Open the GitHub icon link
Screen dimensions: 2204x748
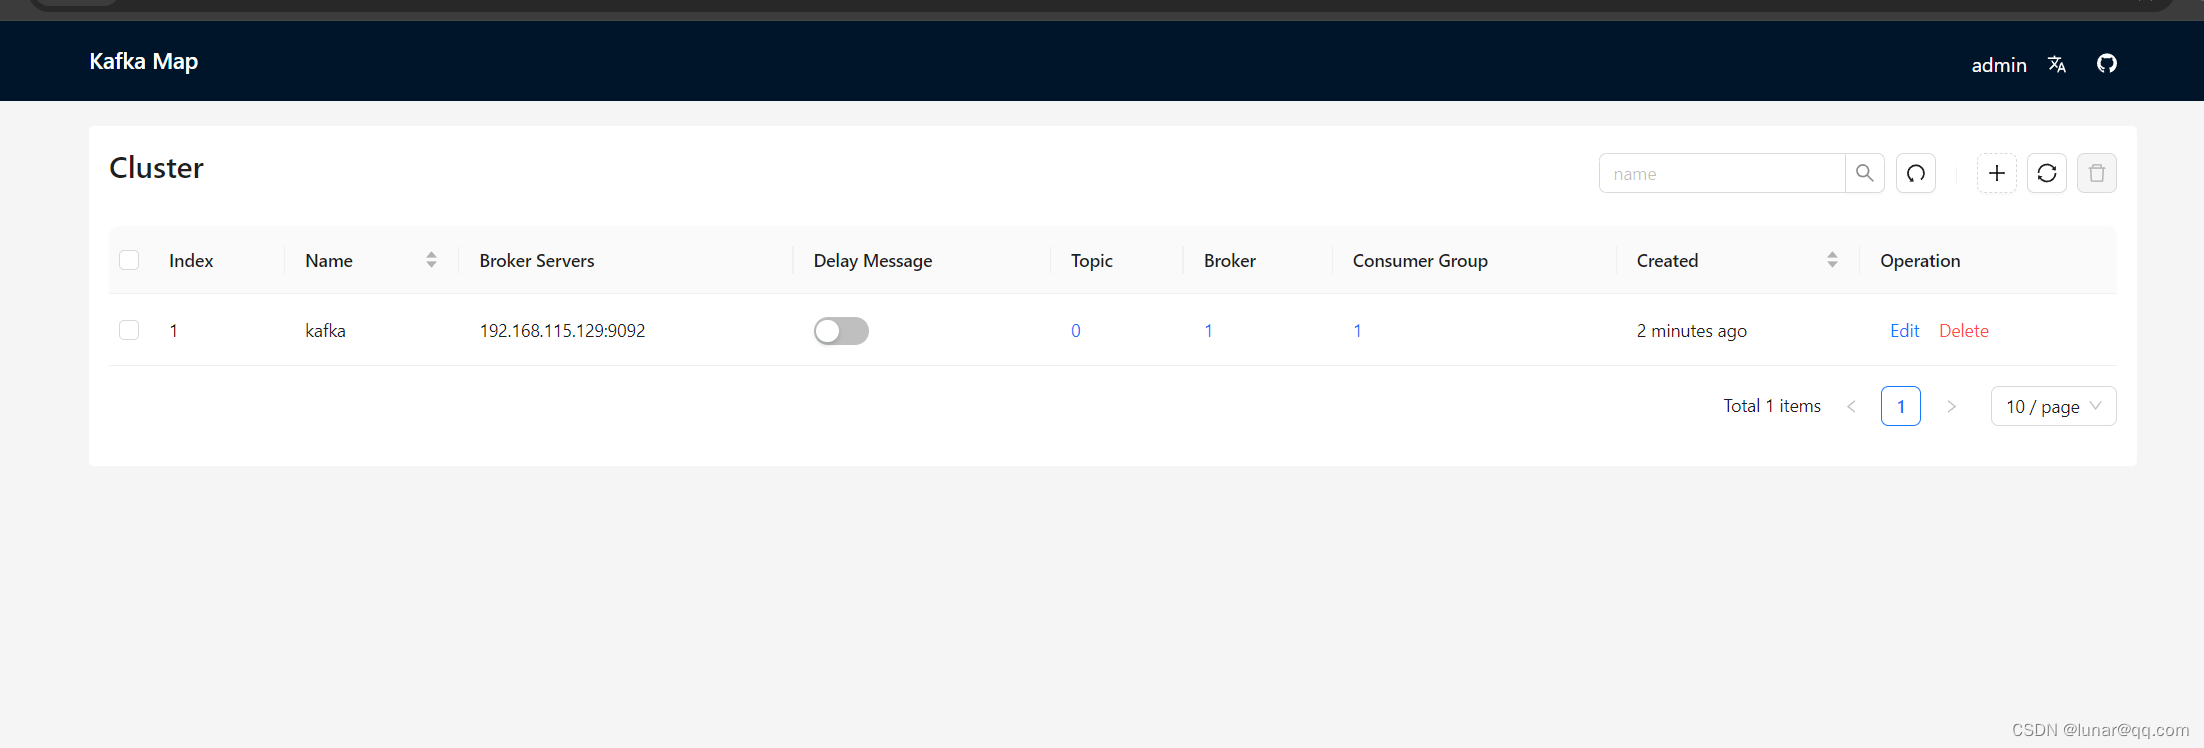(2107, 64)
